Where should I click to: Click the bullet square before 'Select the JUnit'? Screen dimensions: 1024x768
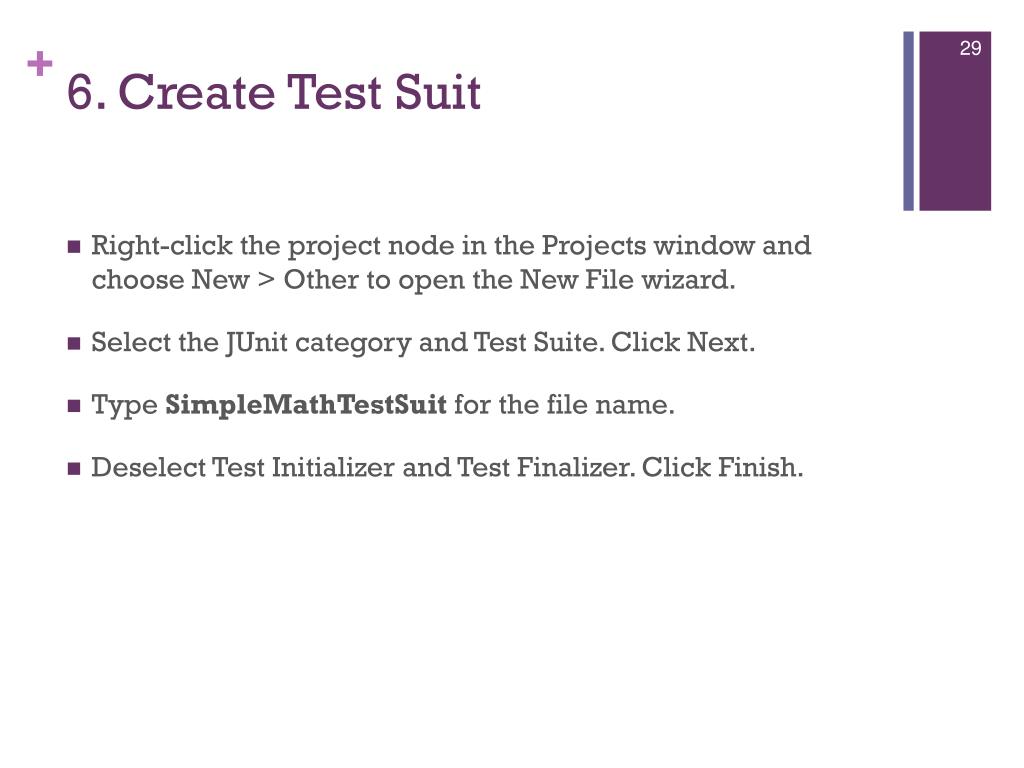(x=74, y=344)
